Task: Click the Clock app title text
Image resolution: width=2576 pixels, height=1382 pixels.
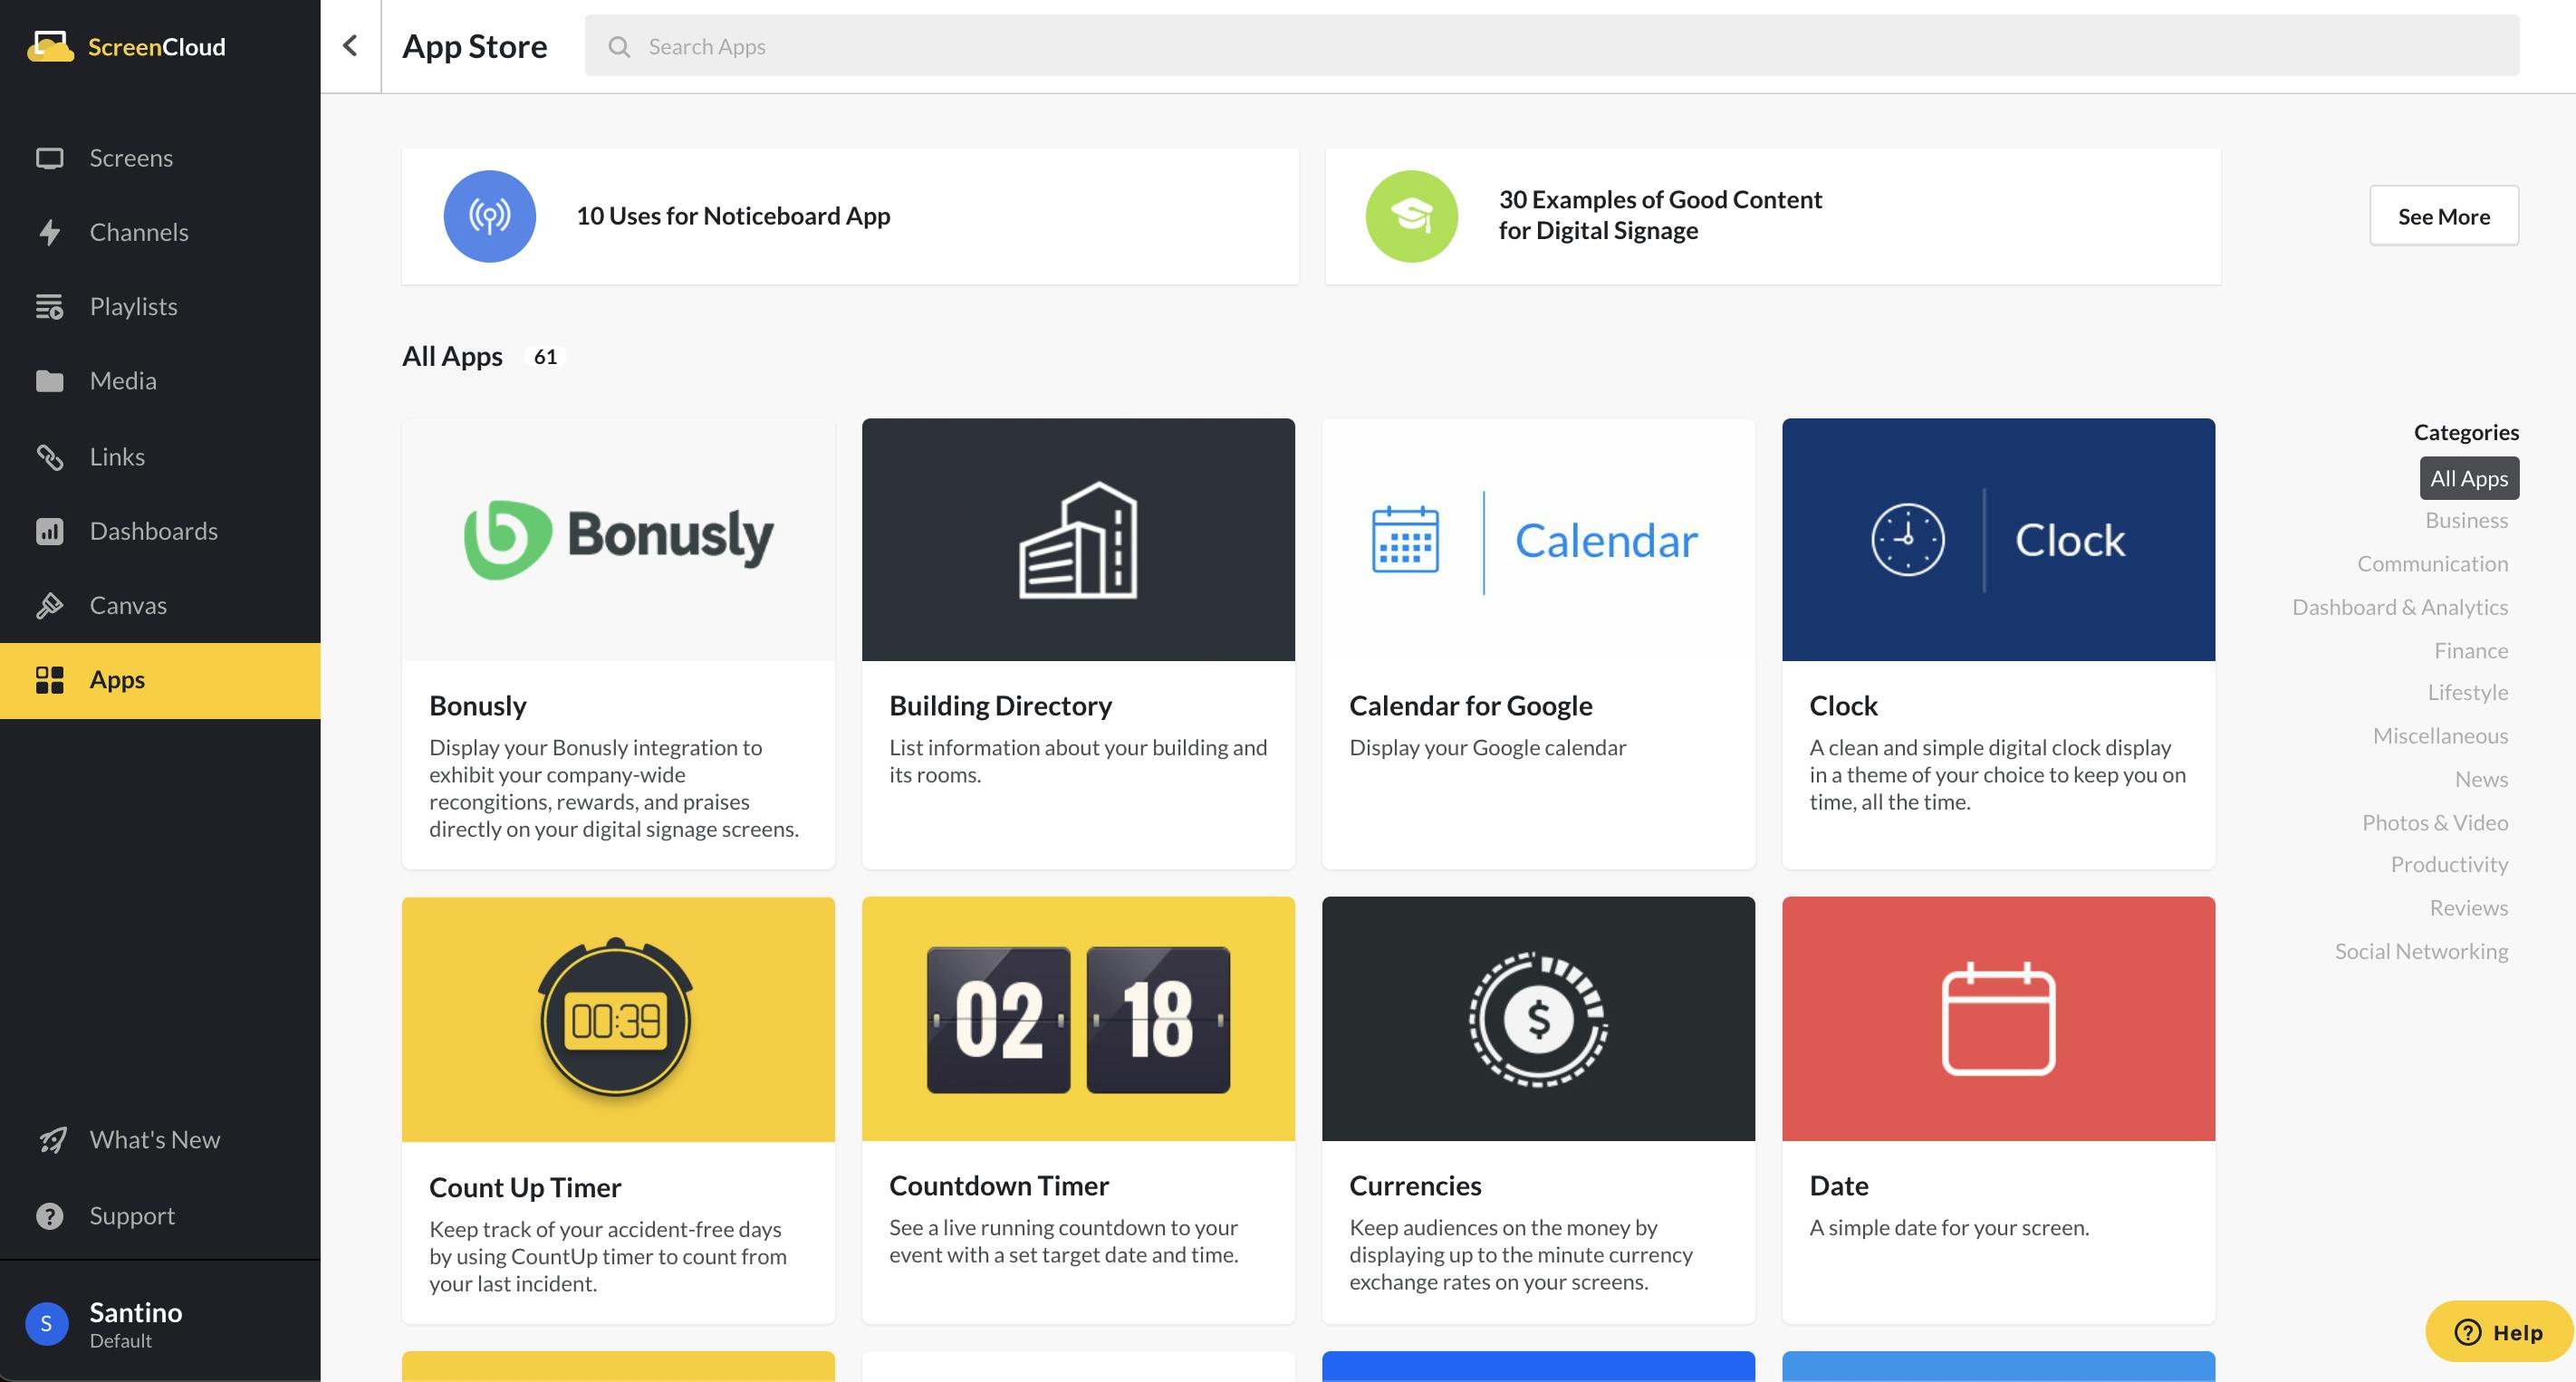Action: [1843, 706]
